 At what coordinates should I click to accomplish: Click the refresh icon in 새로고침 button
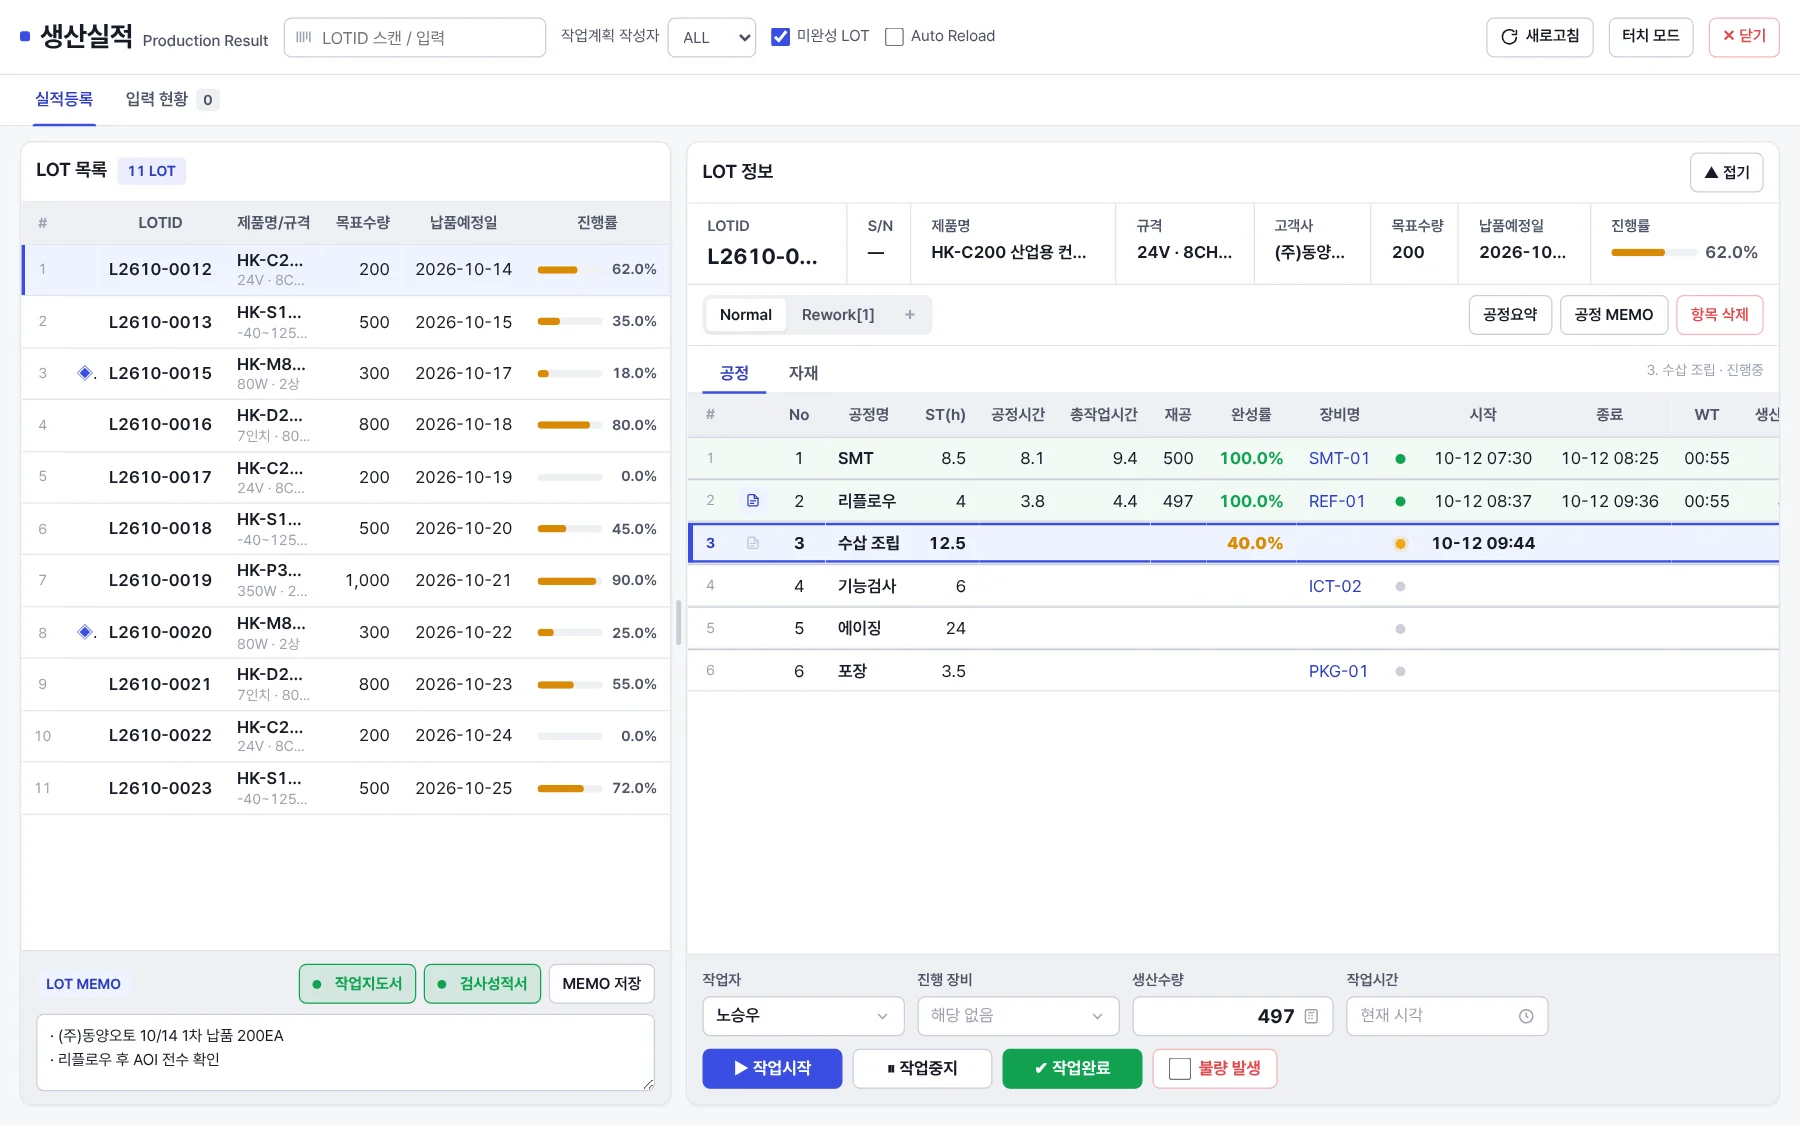[x=1509, y=37]
